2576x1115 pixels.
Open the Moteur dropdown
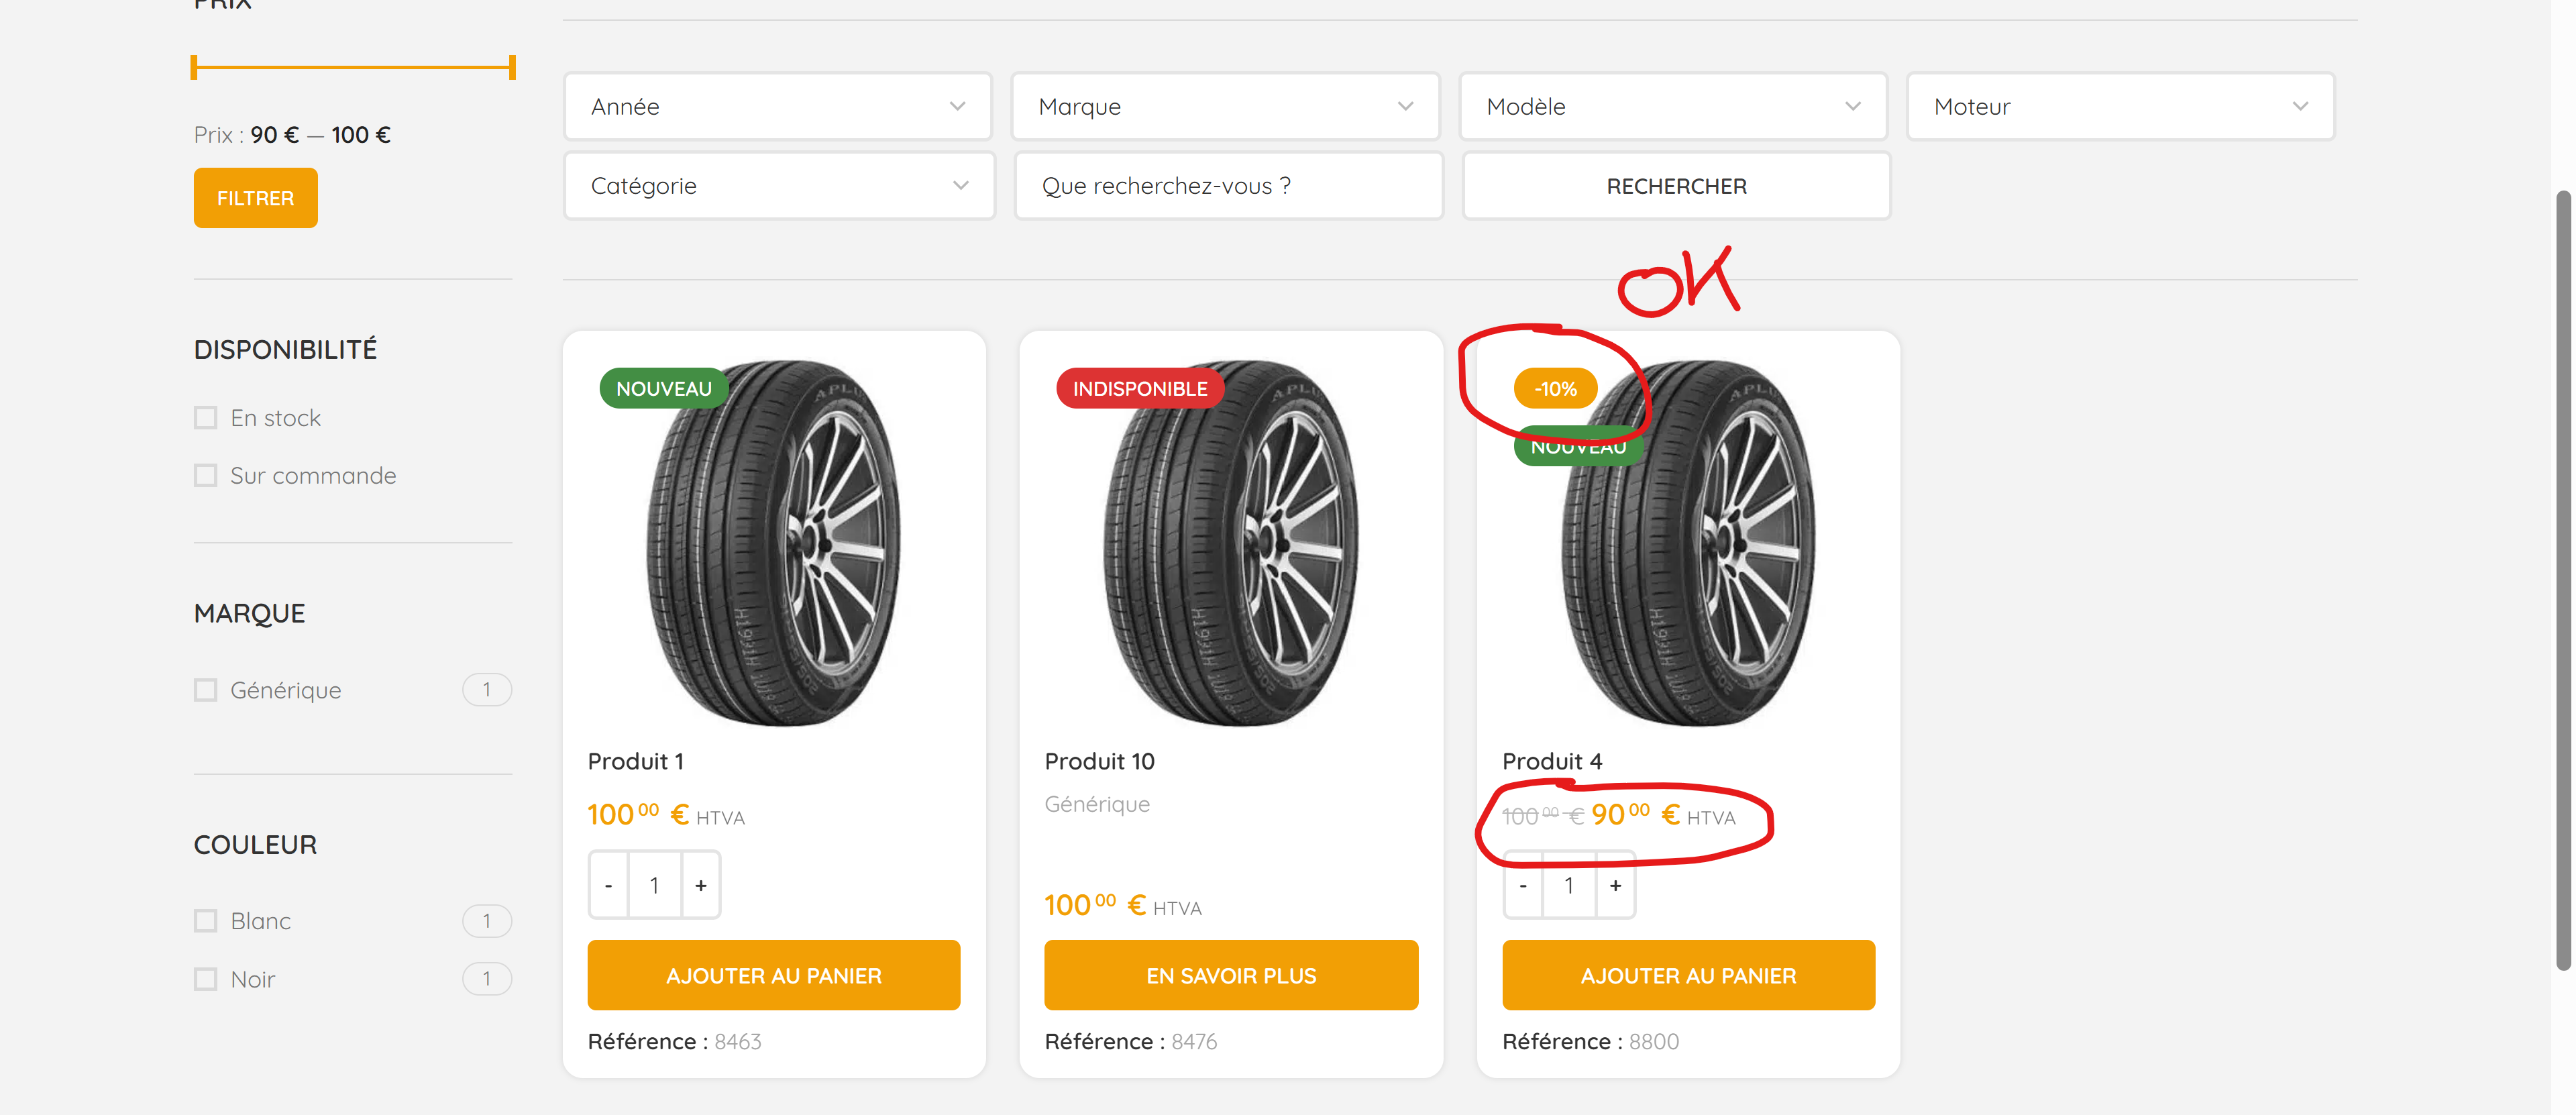click(x=2120, y=106)
